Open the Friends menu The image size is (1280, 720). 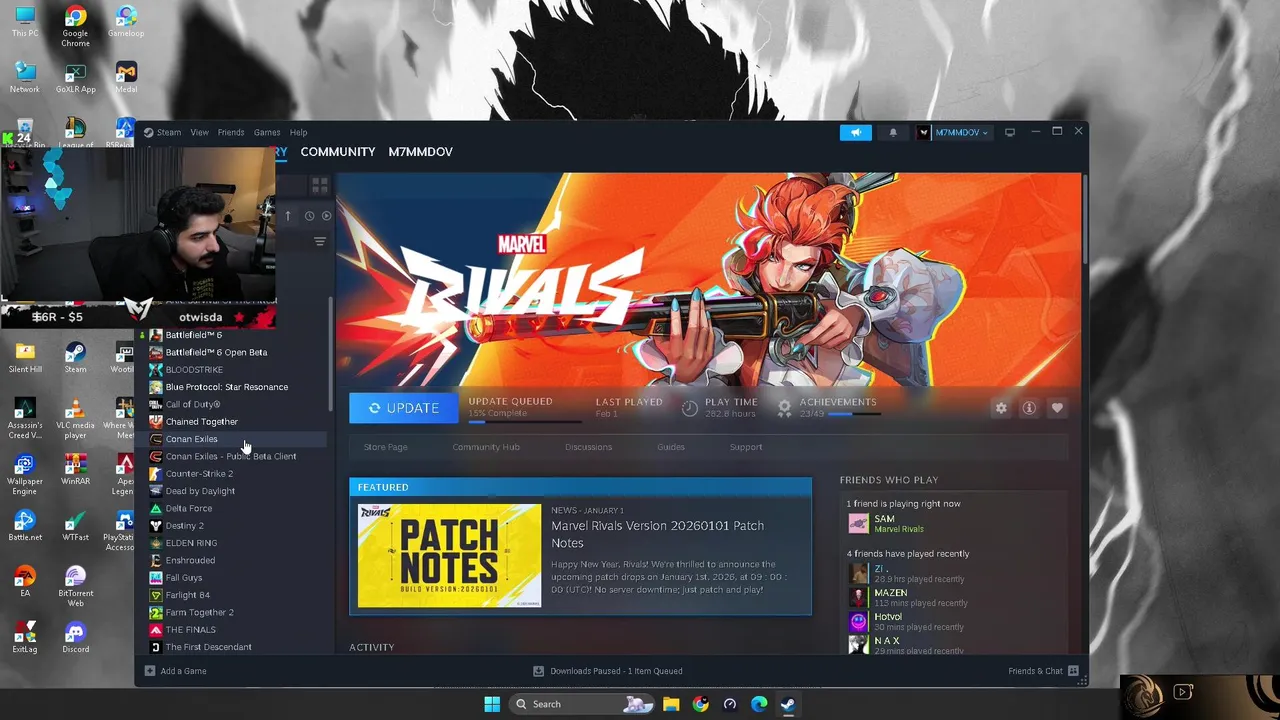[231, 132]
